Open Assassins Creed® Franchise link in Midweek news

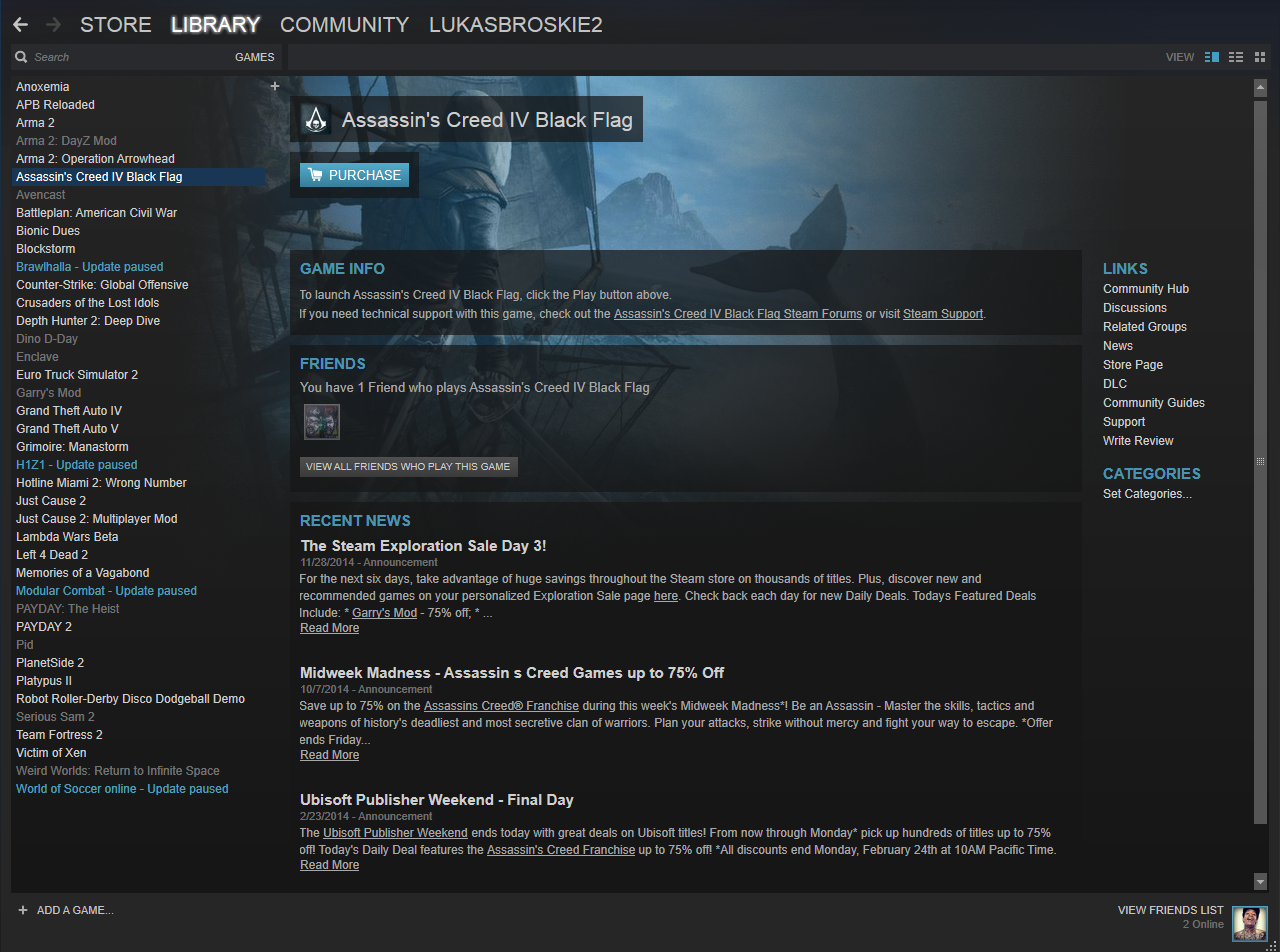point(501,706)
